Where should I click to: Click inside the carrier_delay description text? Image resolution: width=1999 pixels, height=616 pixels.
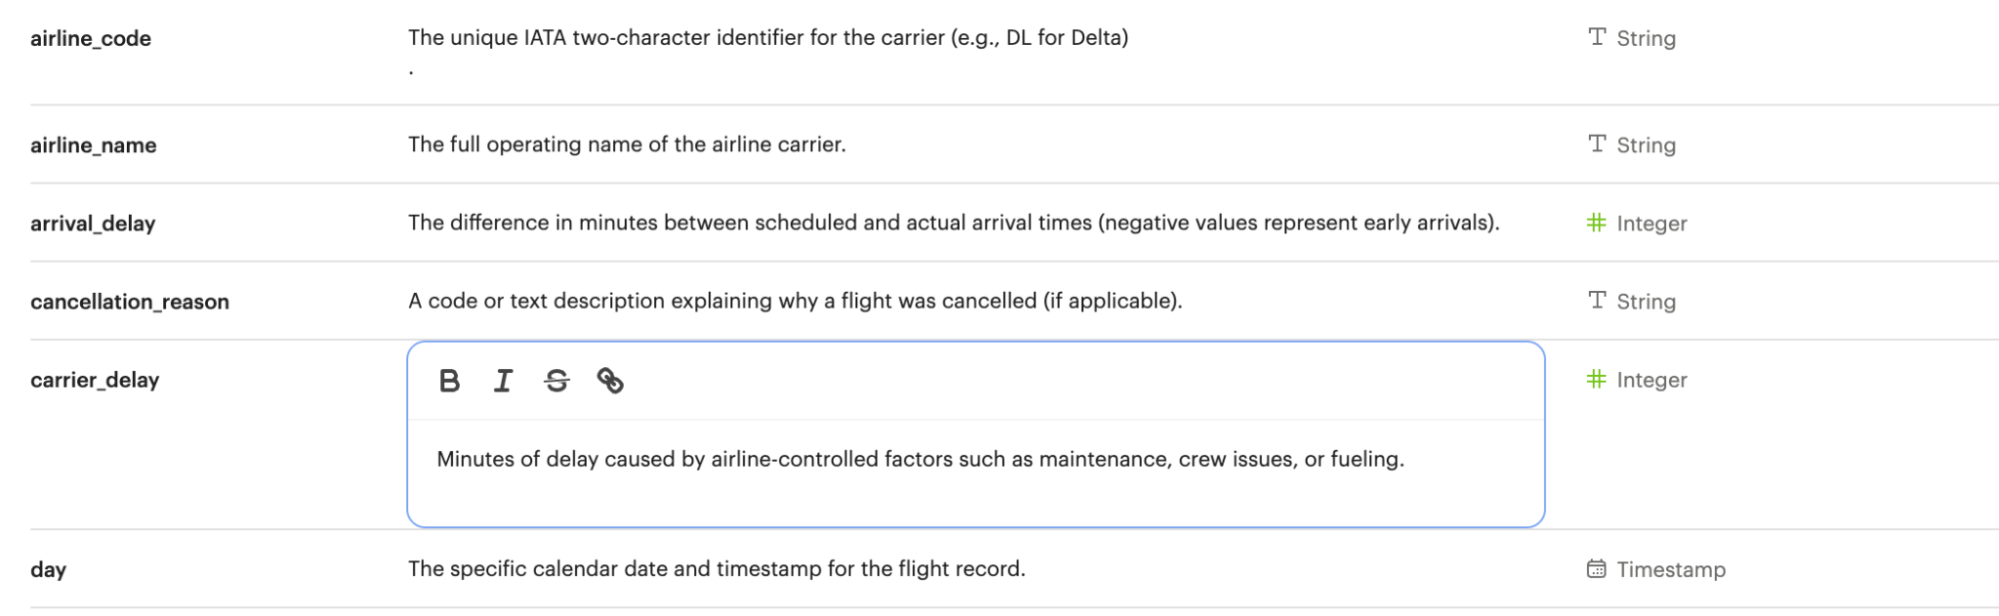920,460
